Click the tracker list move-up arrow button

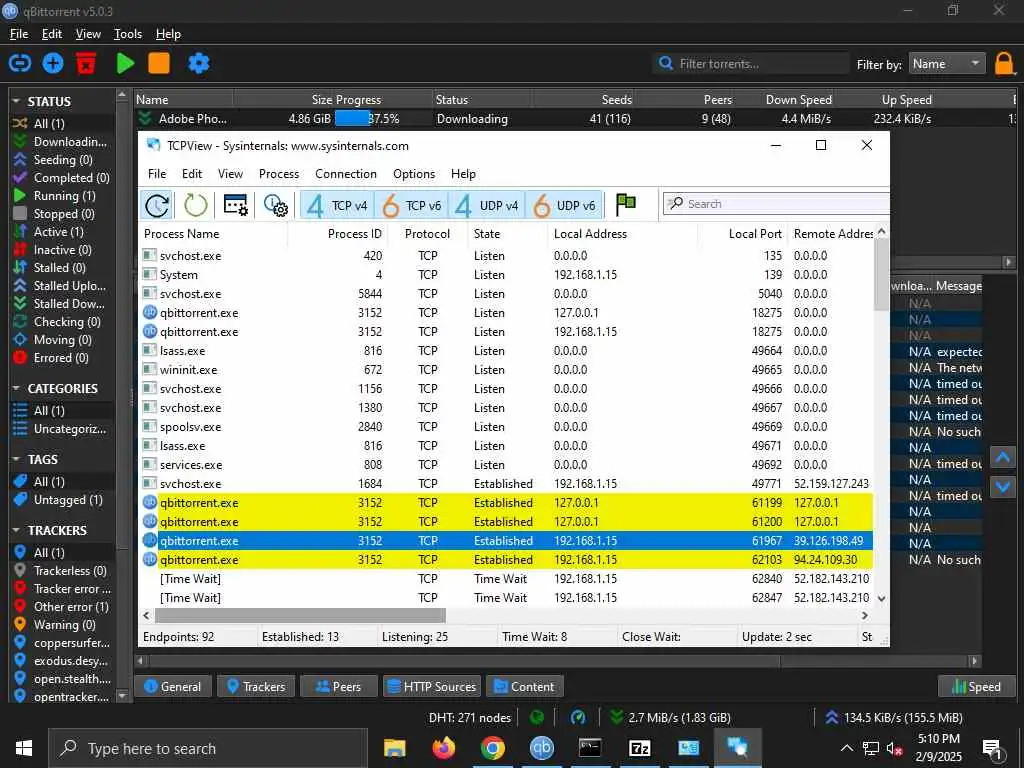[1002, 457]
